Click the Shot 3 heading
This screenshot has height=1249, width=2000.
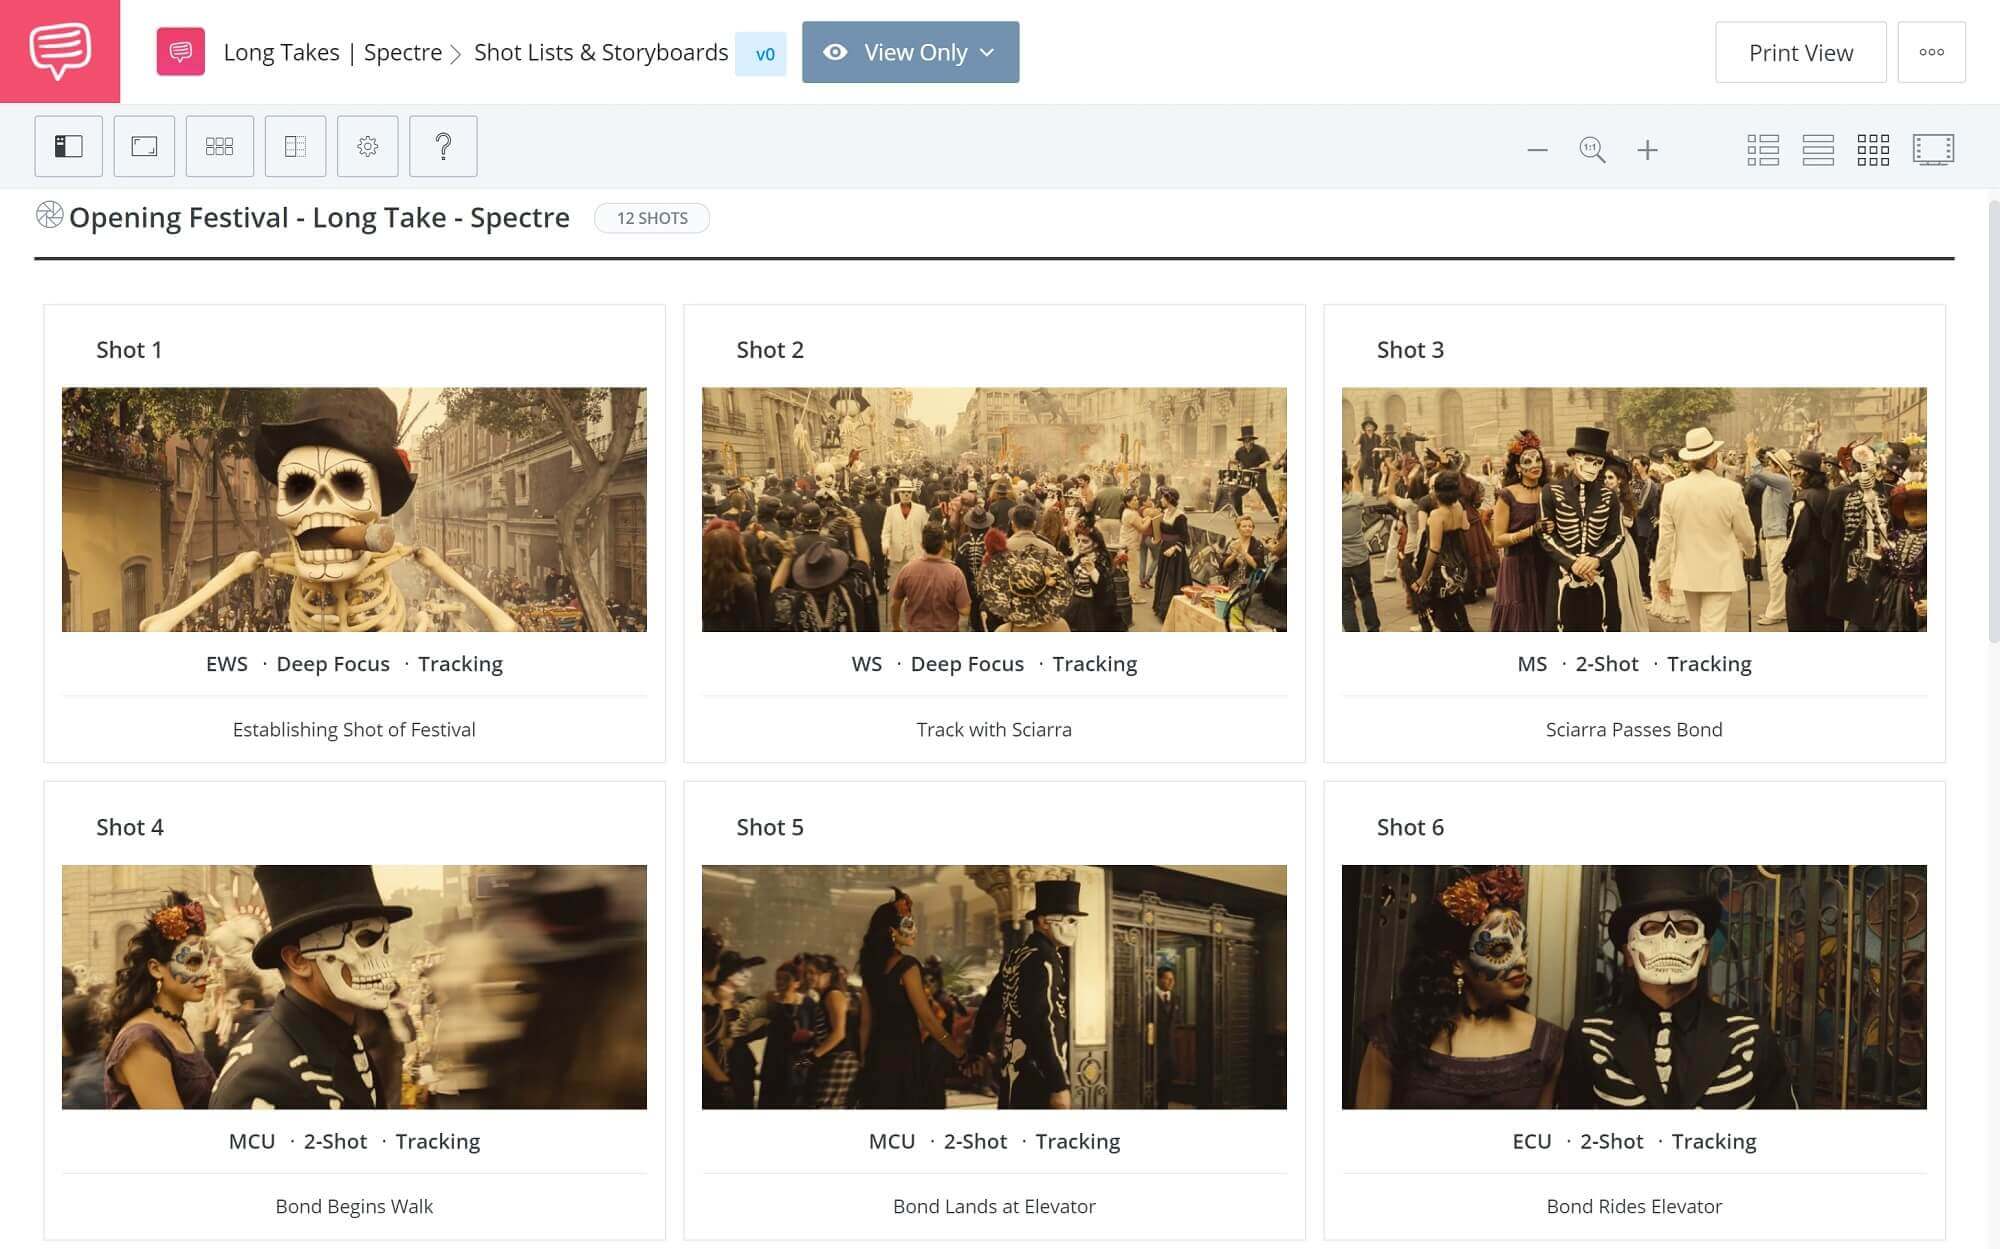pyautogui.click(x=1410, y=349)
